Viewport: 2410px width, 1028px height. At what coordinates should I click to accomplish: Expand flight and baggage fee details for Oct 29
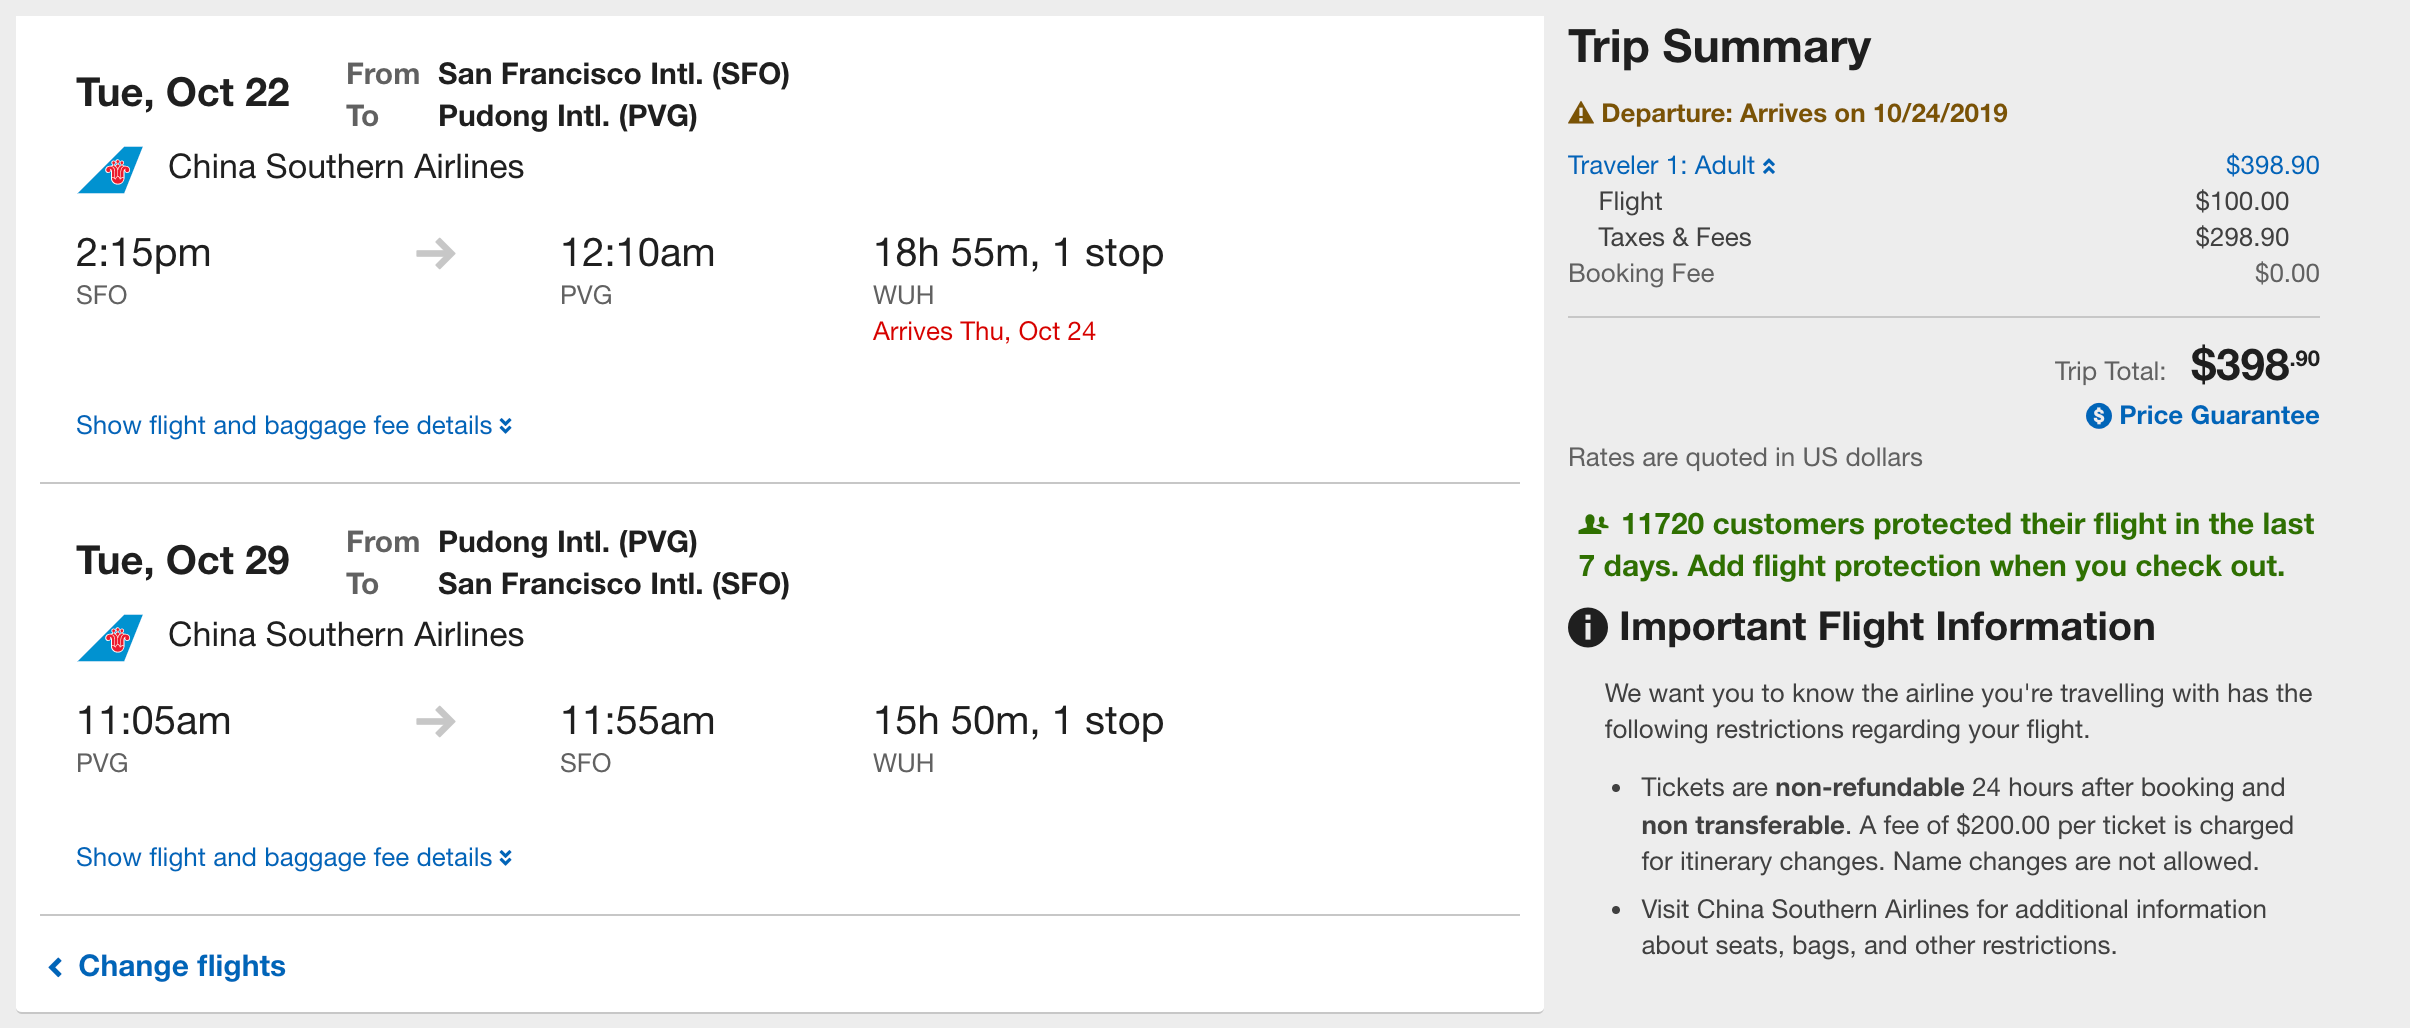point(294,857)
